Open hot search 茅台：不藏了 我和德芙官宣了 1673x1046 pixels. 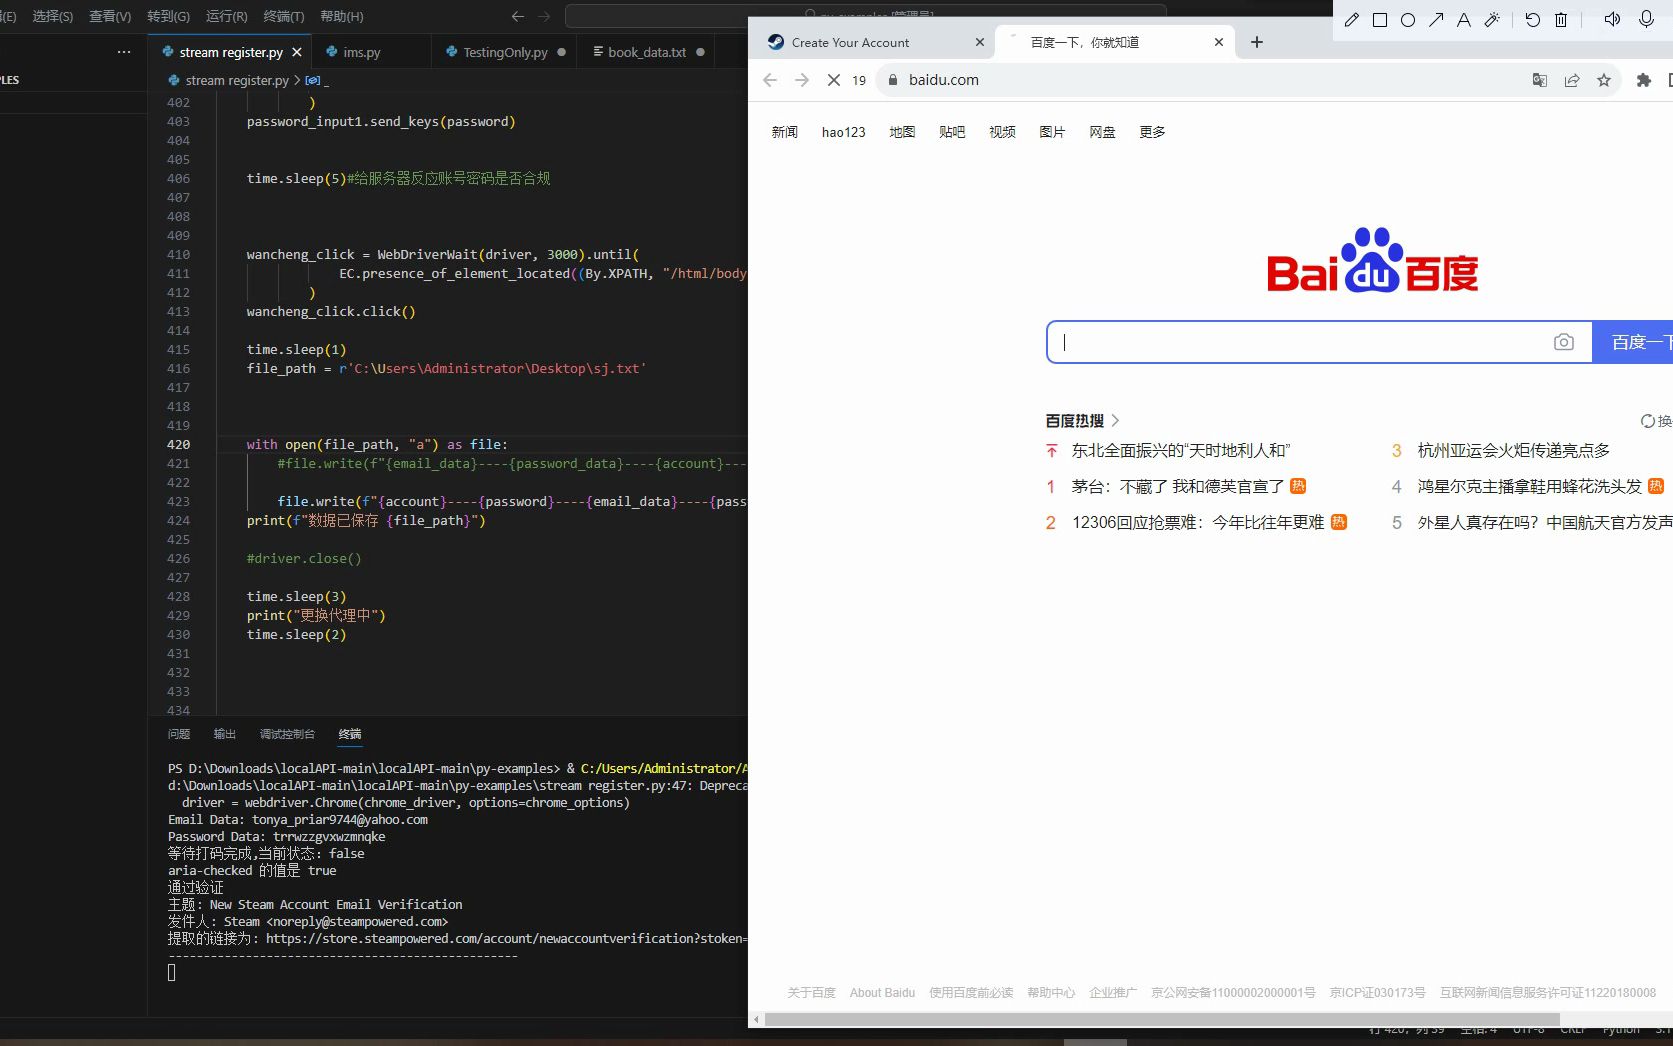(1178, 487)
